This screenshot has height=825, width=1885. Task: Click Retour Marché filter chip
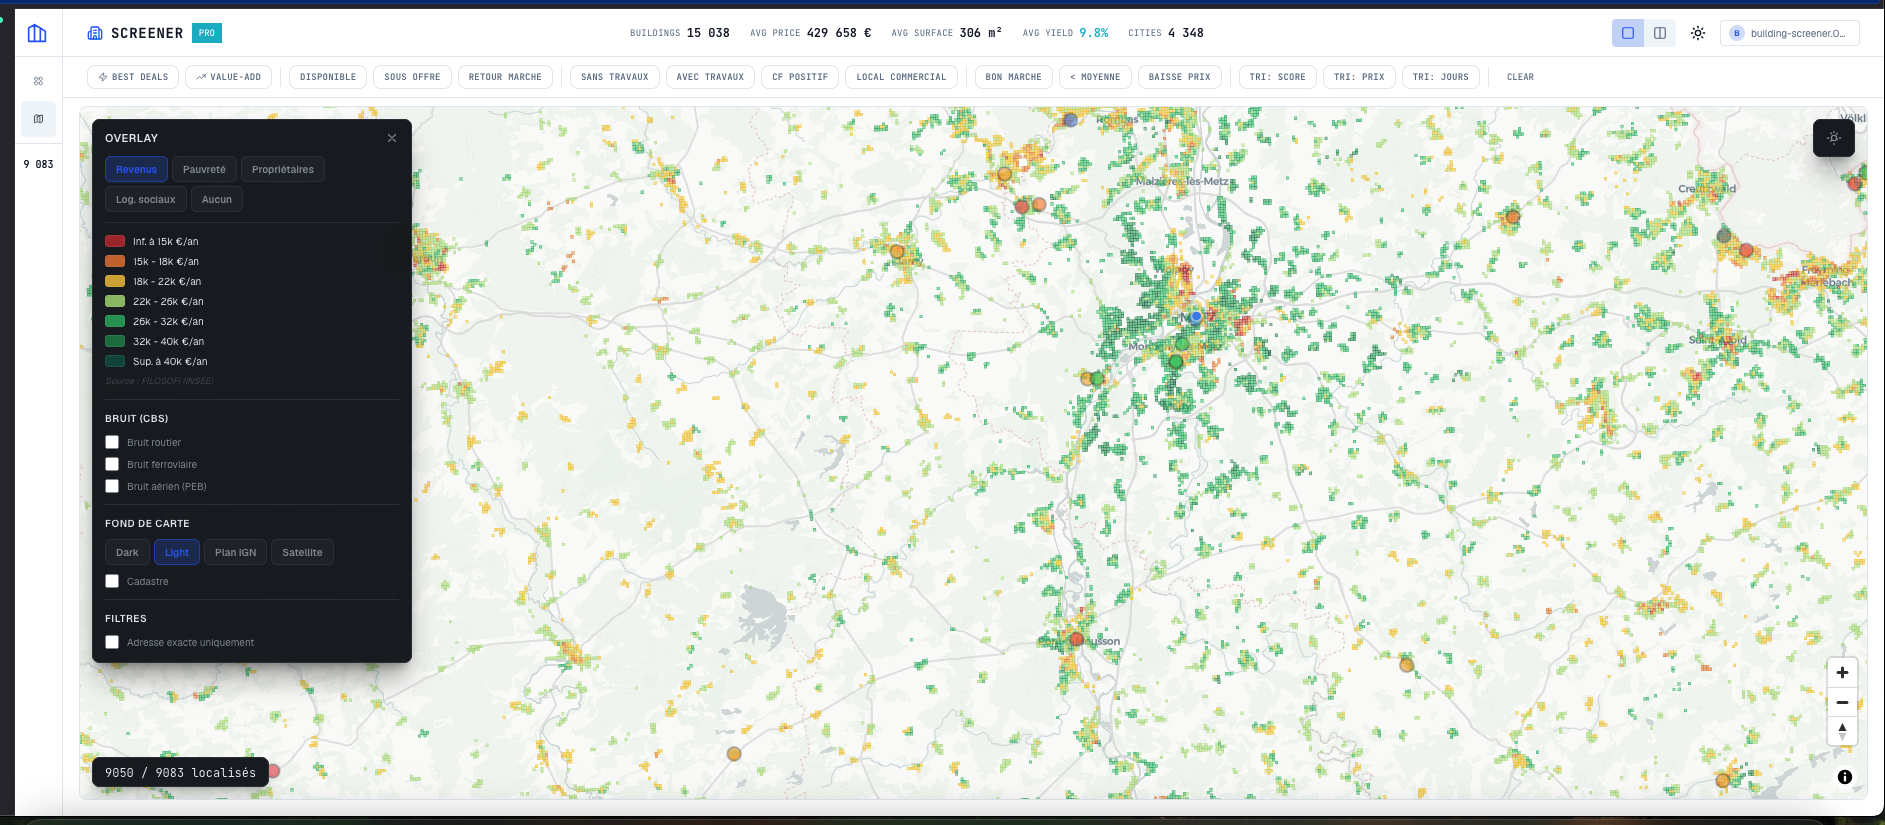coord(505,77)
